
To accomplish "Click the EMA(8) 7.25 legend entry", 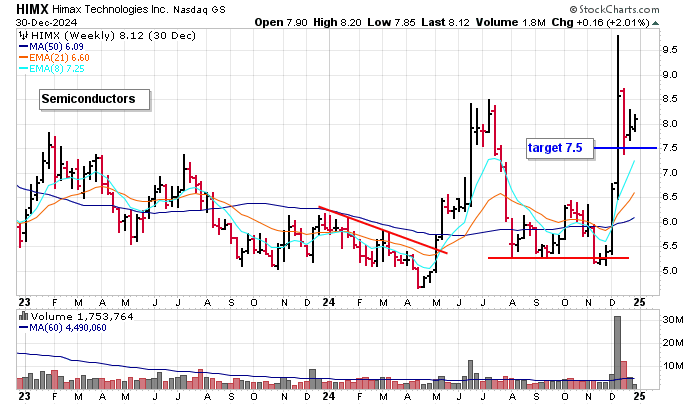I will (51, 69).
